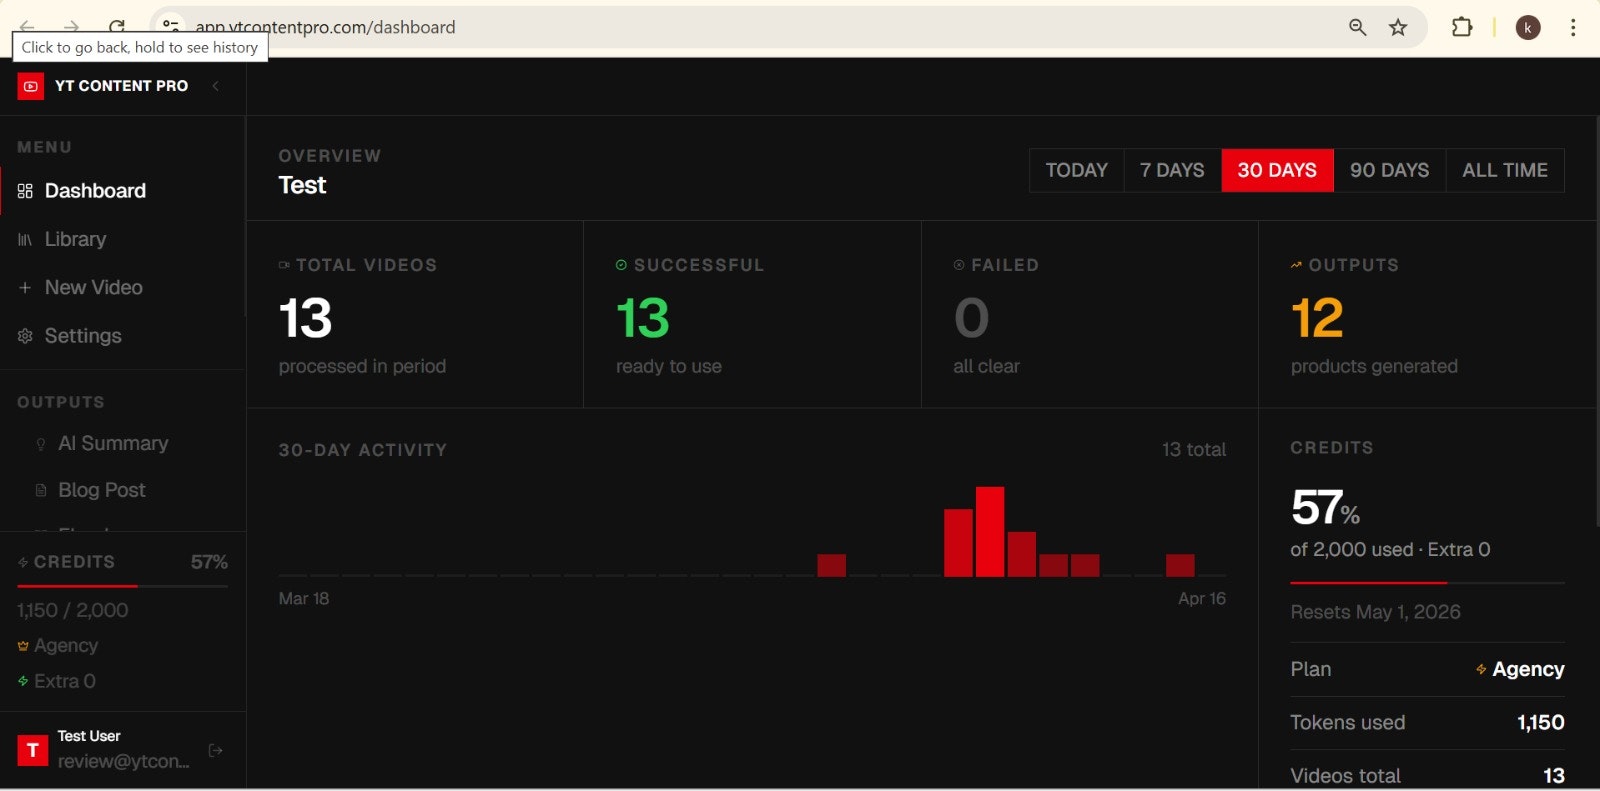The width and height of the screenshot is (1600, 791).
Task: Click the plus icon beside New Video
Action: 25,288
